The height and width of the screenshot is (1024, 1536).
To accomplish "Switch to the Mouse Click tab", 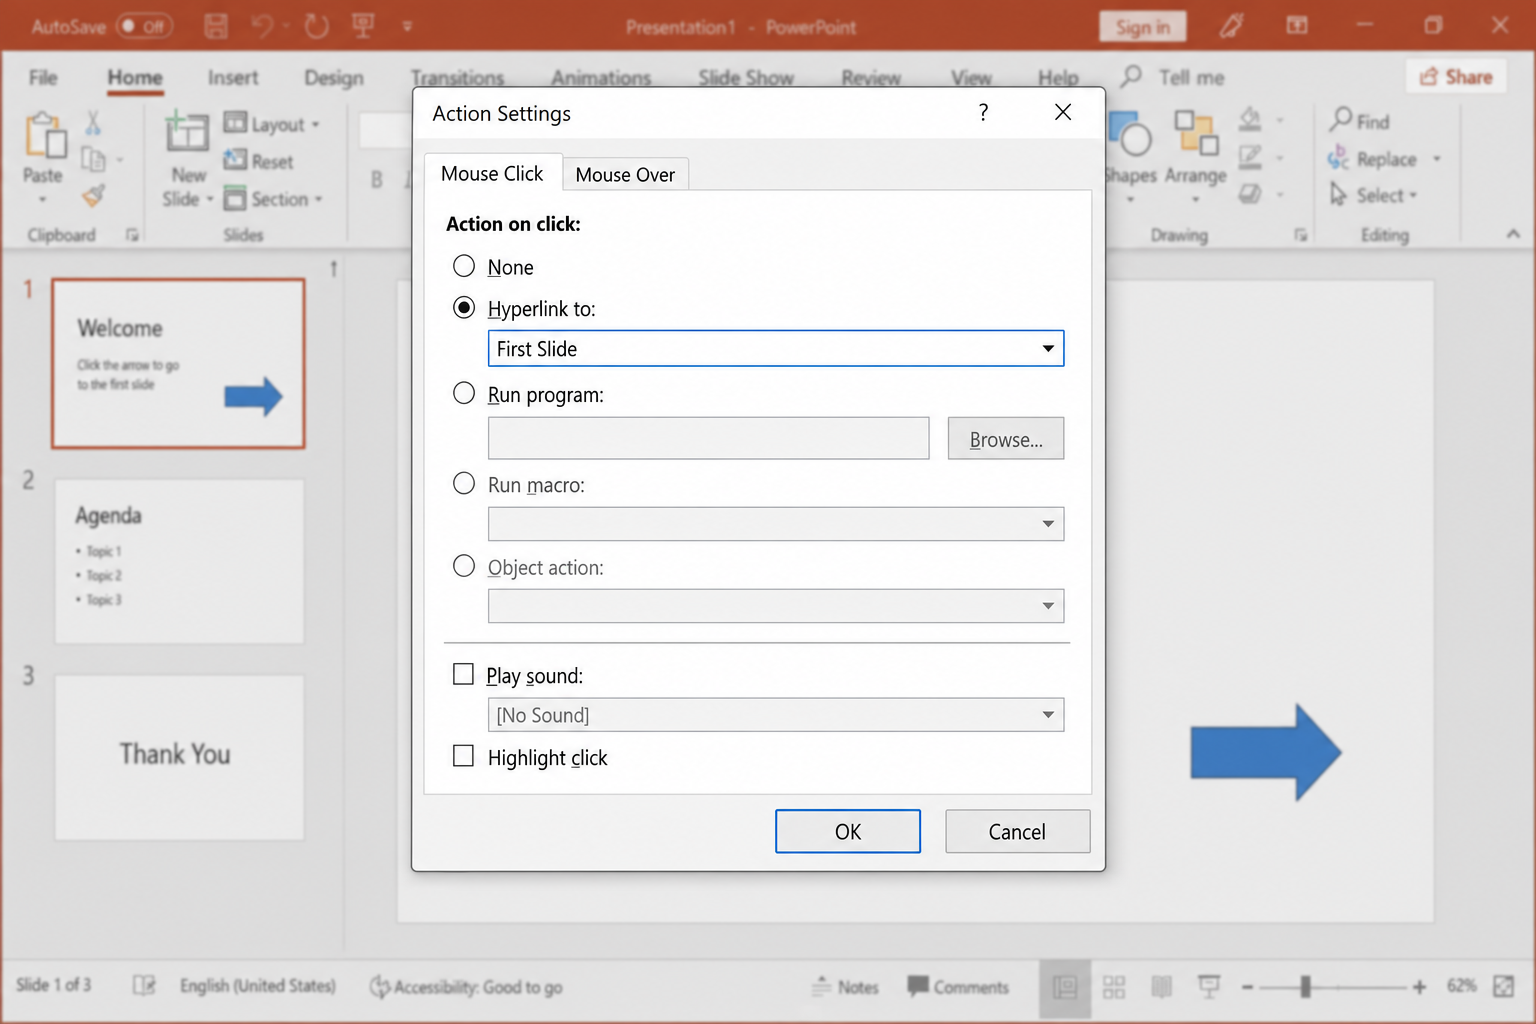I will [492, 173].
